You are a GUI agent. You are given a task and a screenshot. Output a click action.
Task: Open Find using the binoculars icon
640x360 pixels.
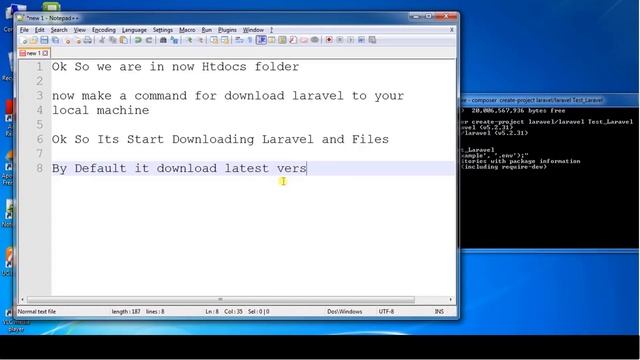point(163,40)
